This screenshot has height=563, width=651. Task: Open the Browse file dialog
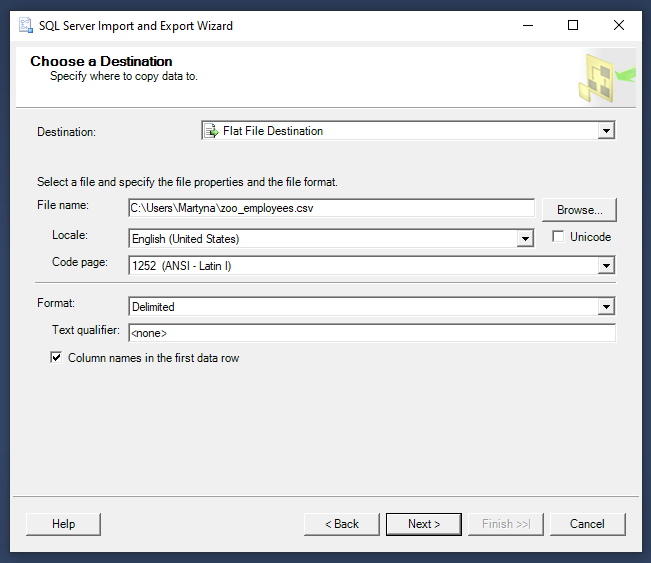point(579,210)
